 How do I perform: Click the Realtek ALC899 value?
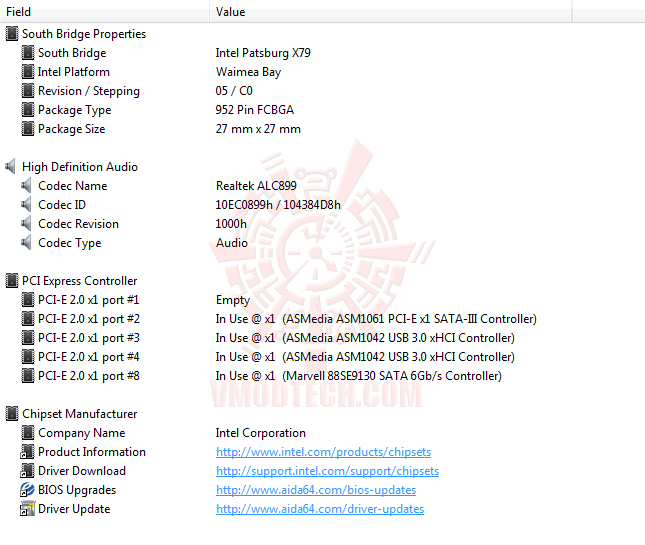pos(256,186)
